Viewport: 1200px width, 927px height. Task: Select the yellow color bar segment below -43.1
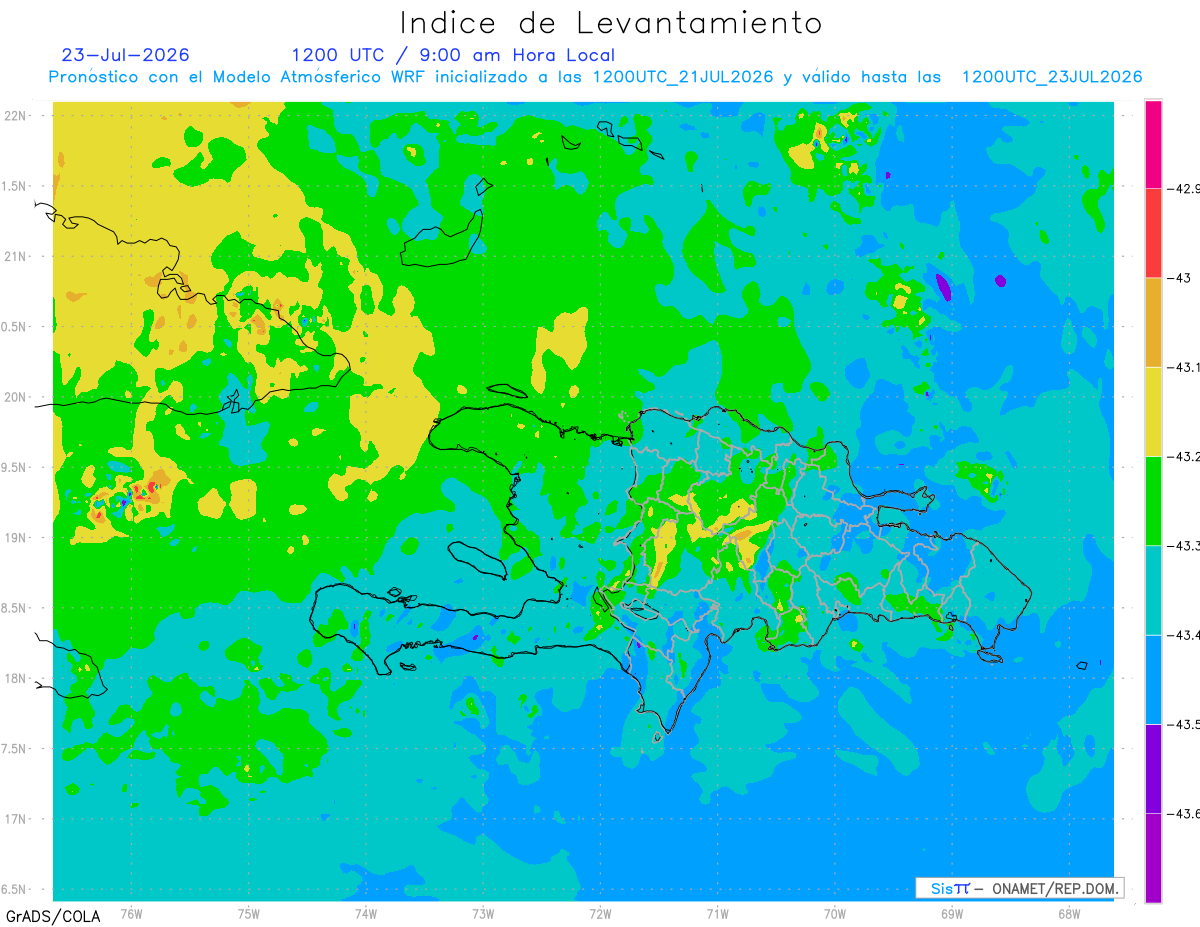(x=1153, y=411)
